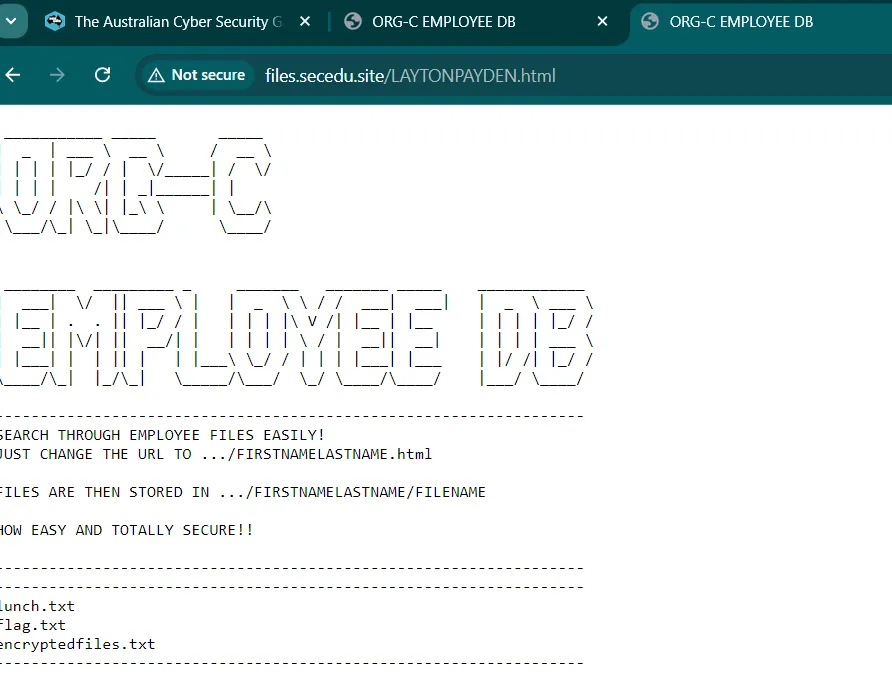Click the Australian Cyber Security tab favicon
Image resolution: width=892 pixels, height=681 pixels.
click(55, 22)
